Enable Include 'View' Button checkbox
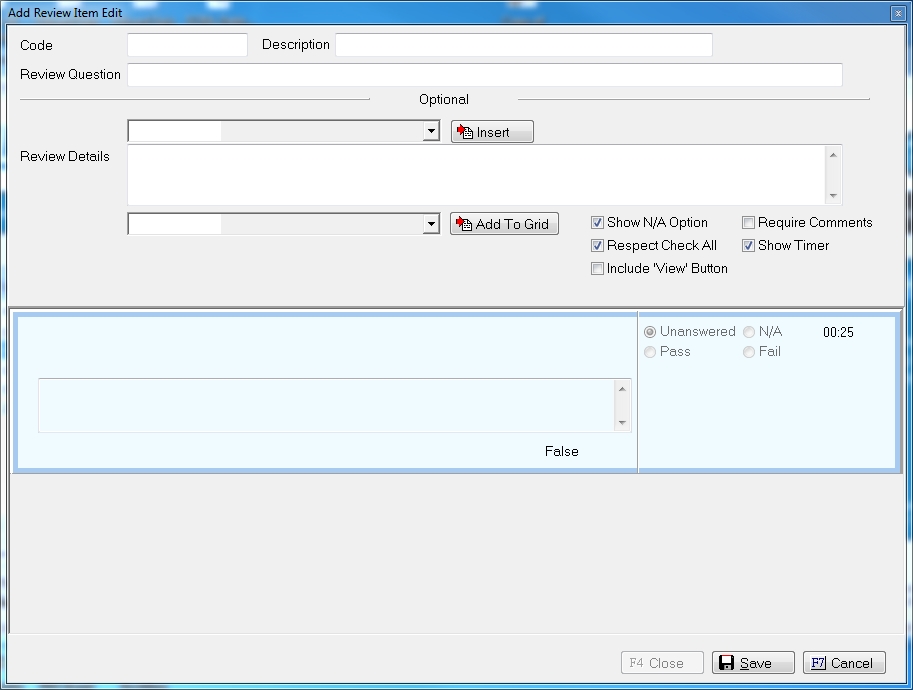The width and height of the screenshot is (913, 690). pos(598,269)
